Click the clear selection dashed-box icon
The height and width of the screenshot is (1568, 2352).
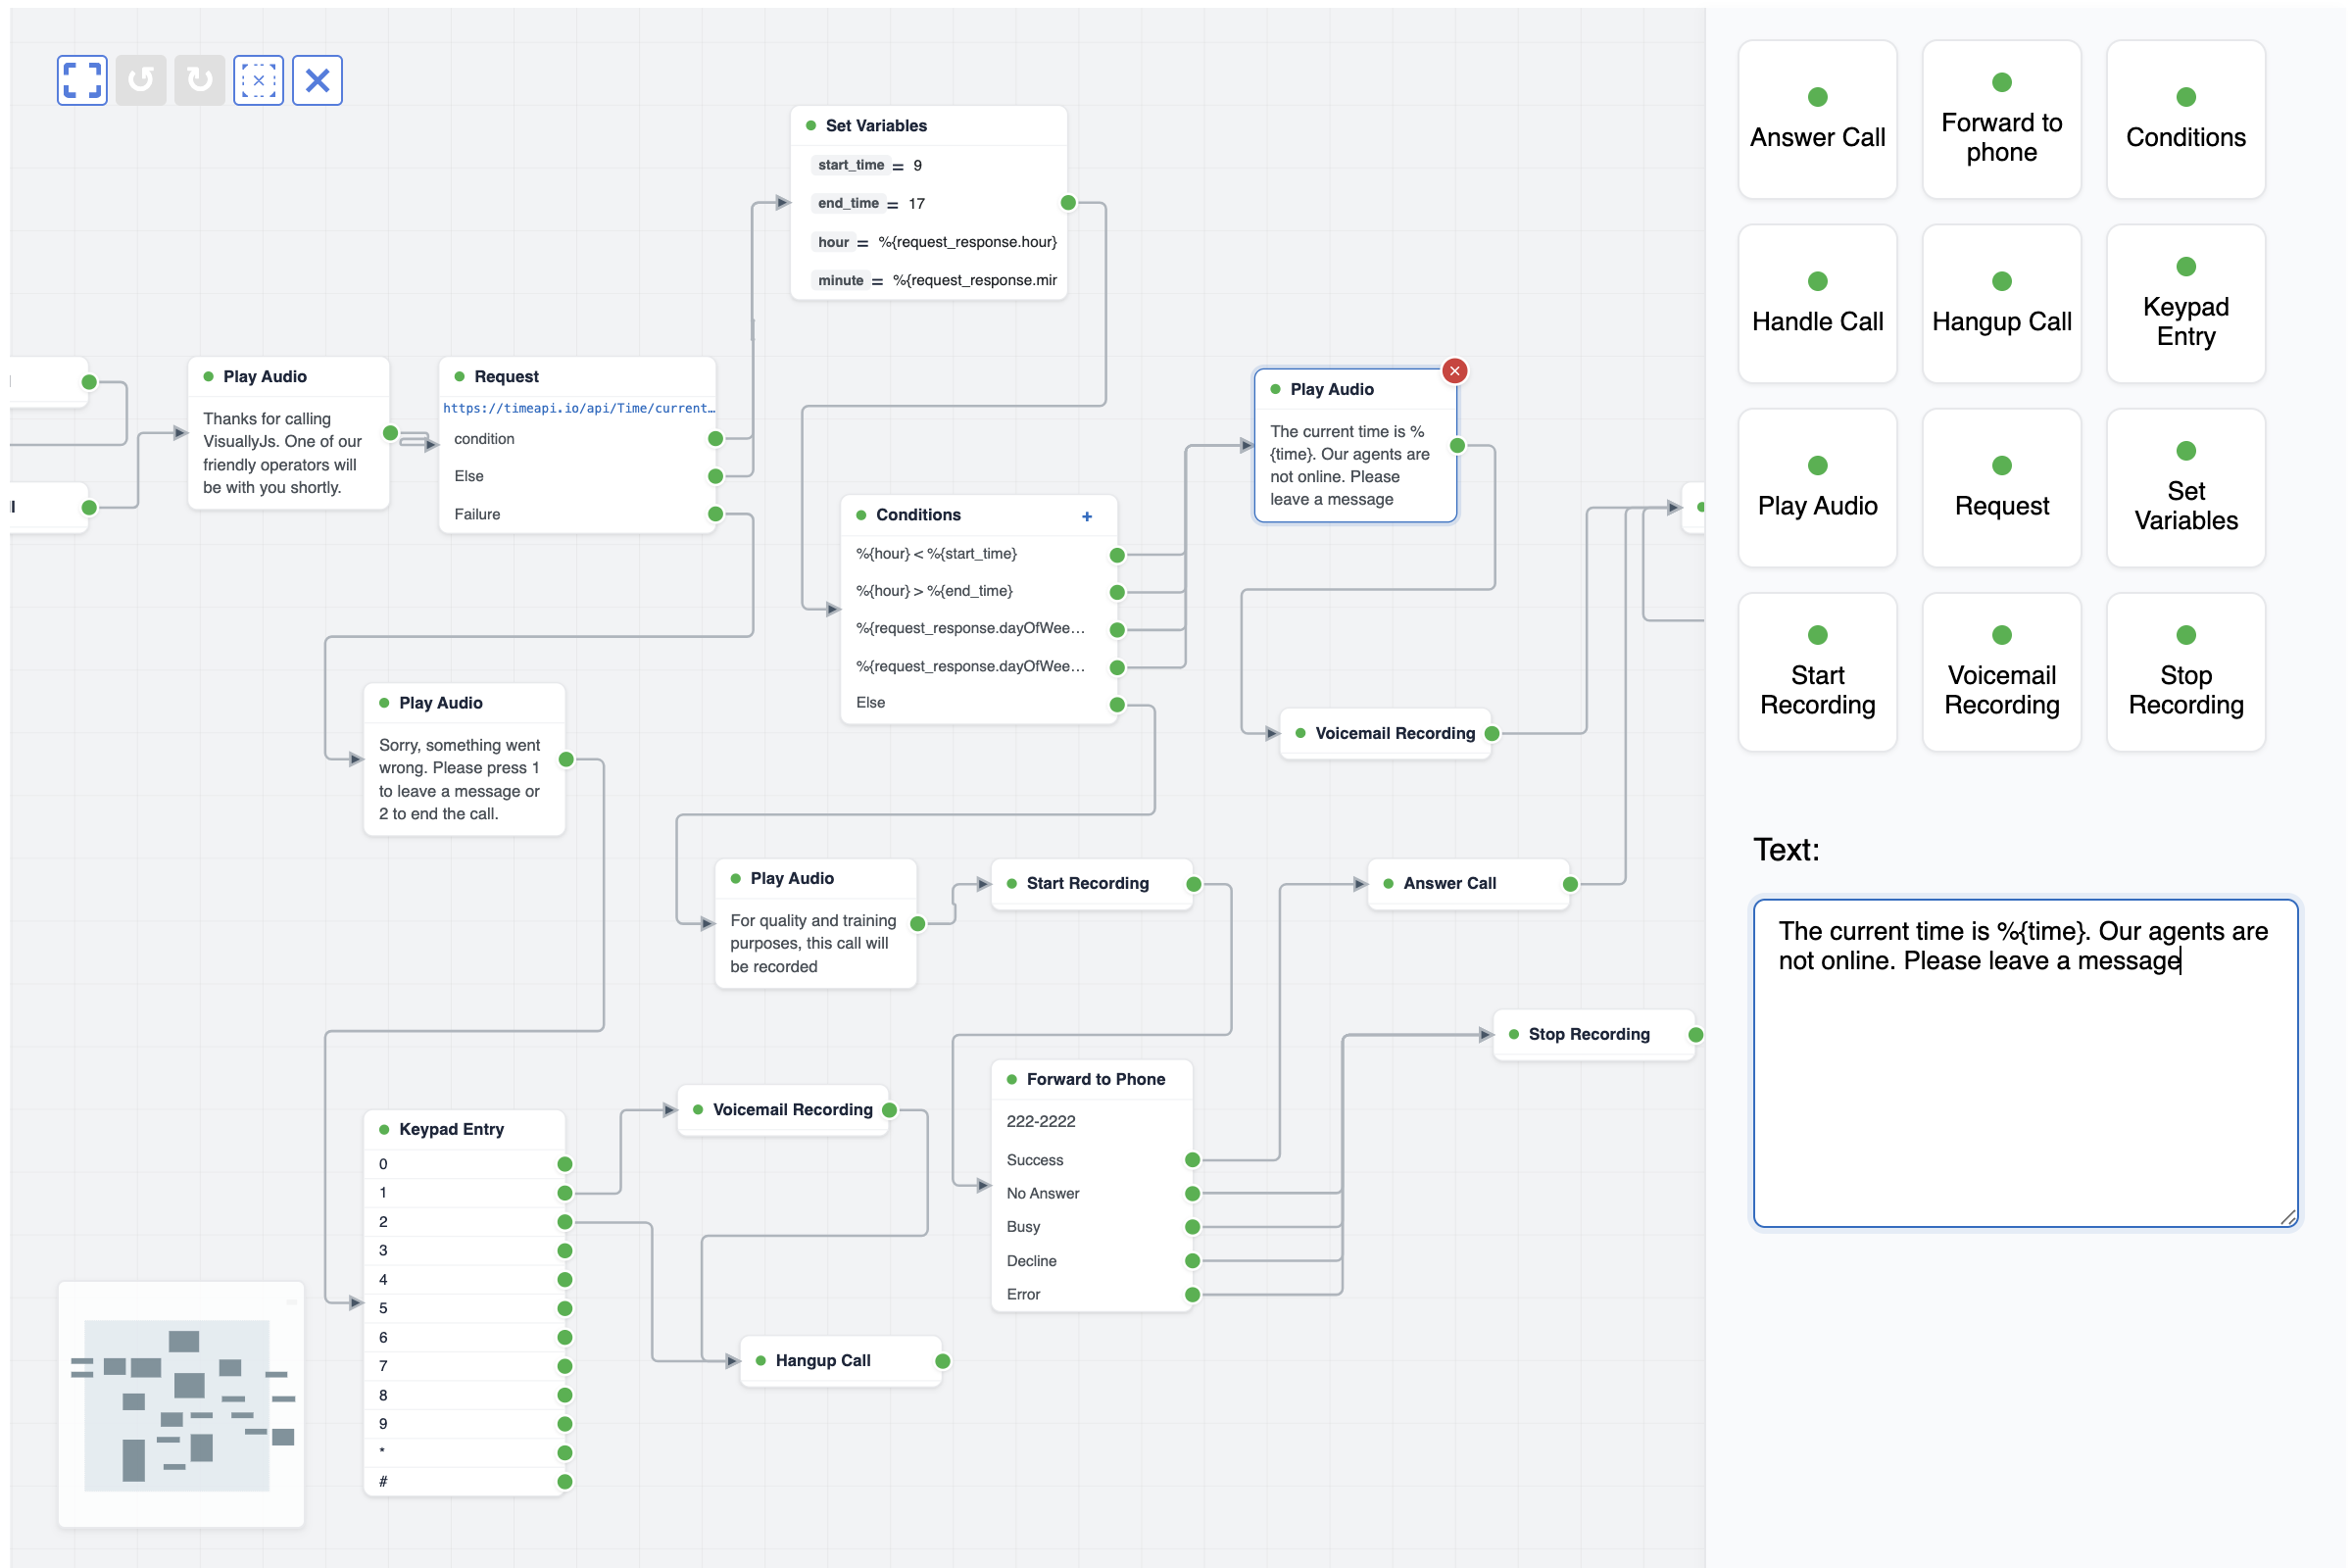[259, 80]
